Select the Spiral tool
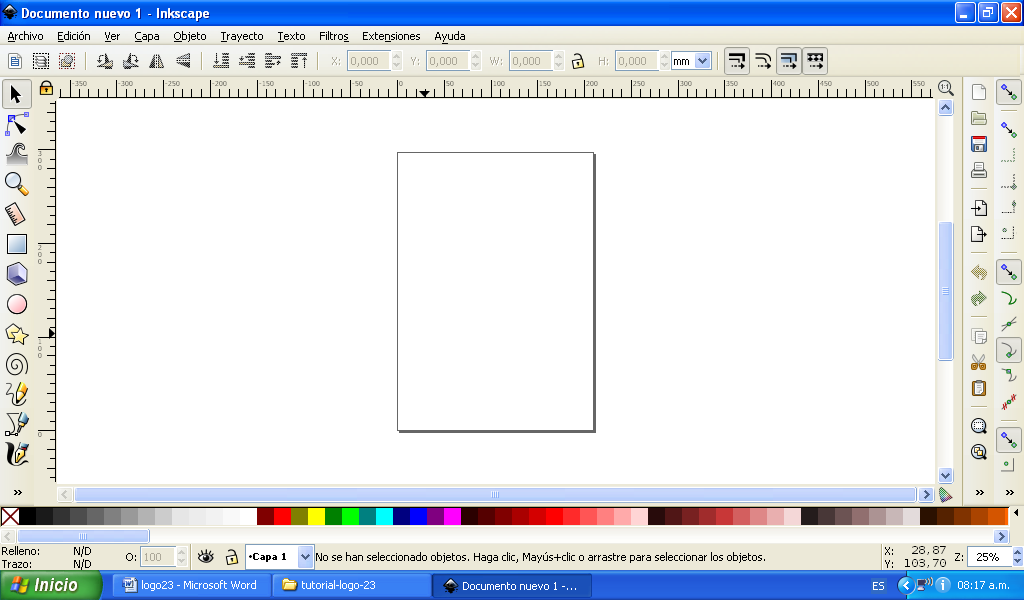Image resolution: width=1024 pixels, height=600 pixels. click(16, 364)
